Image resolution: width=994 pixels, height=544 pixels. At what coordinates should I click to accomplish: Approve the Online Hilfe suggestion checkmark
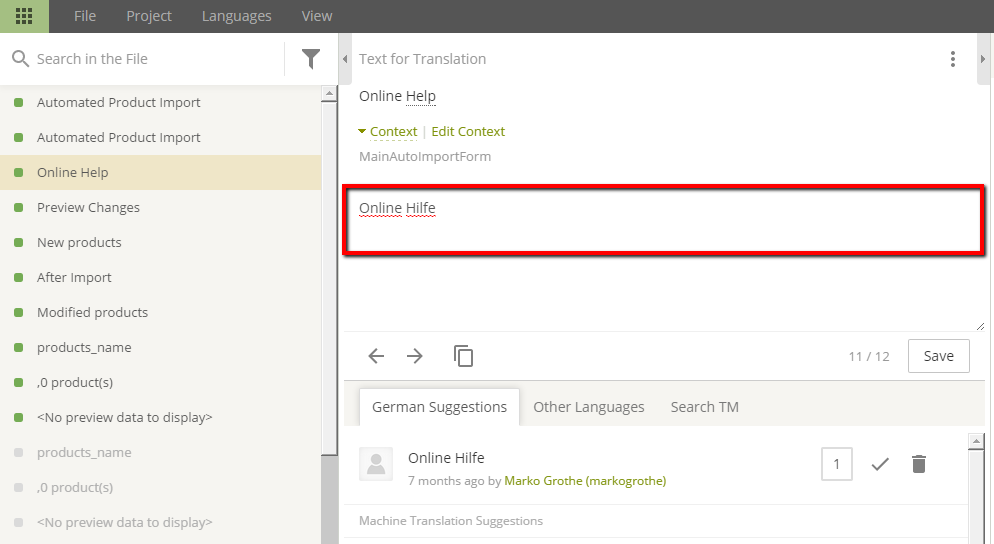click(880, 464)
